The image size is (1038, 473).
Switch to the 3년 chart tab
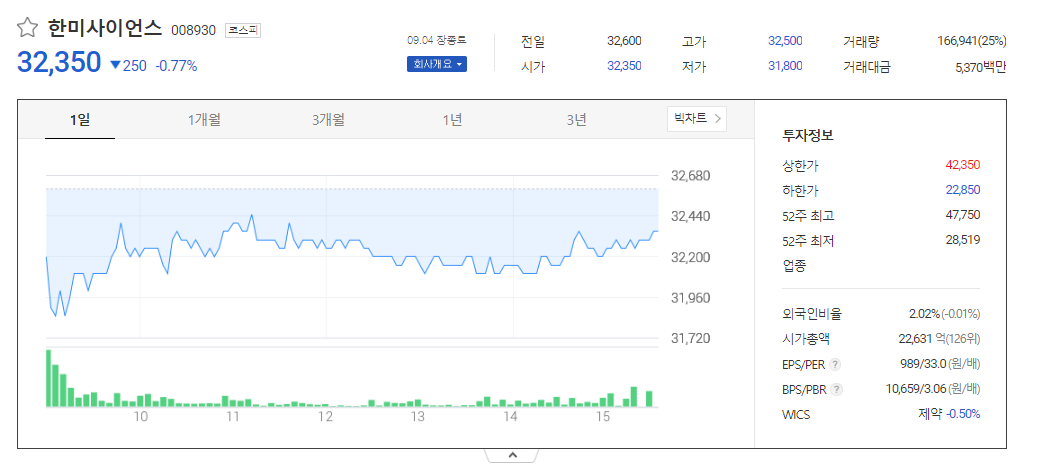577,120
